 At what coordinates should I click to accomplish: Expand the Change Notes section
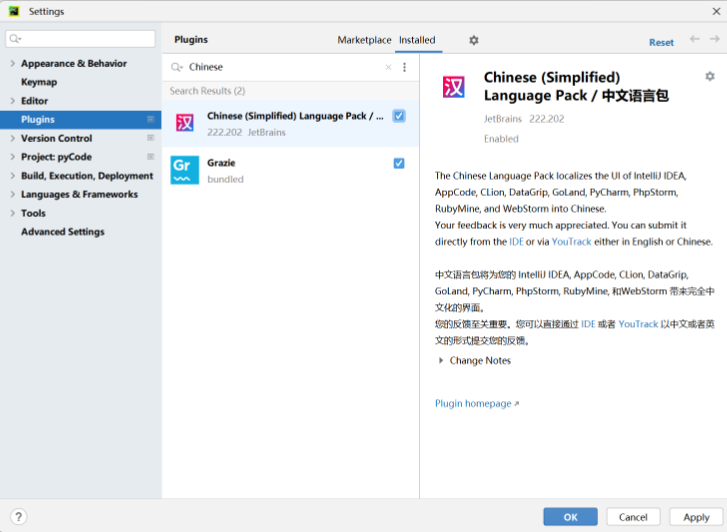click(x=441, y=360)
